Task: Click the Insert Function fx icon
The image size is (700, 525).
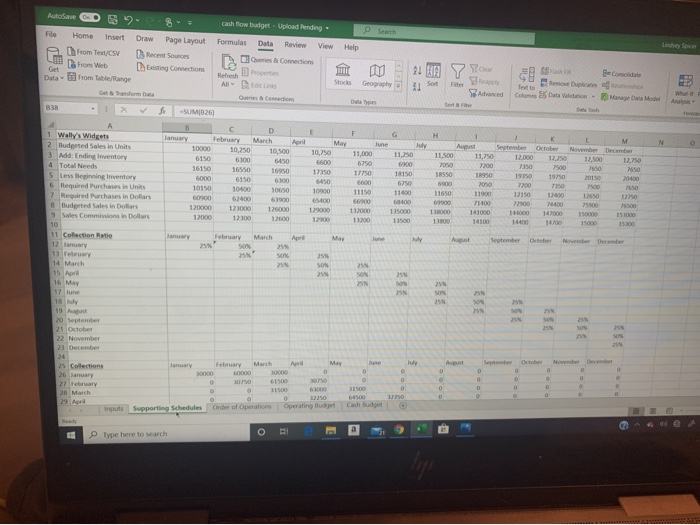Action: point(162,111)
